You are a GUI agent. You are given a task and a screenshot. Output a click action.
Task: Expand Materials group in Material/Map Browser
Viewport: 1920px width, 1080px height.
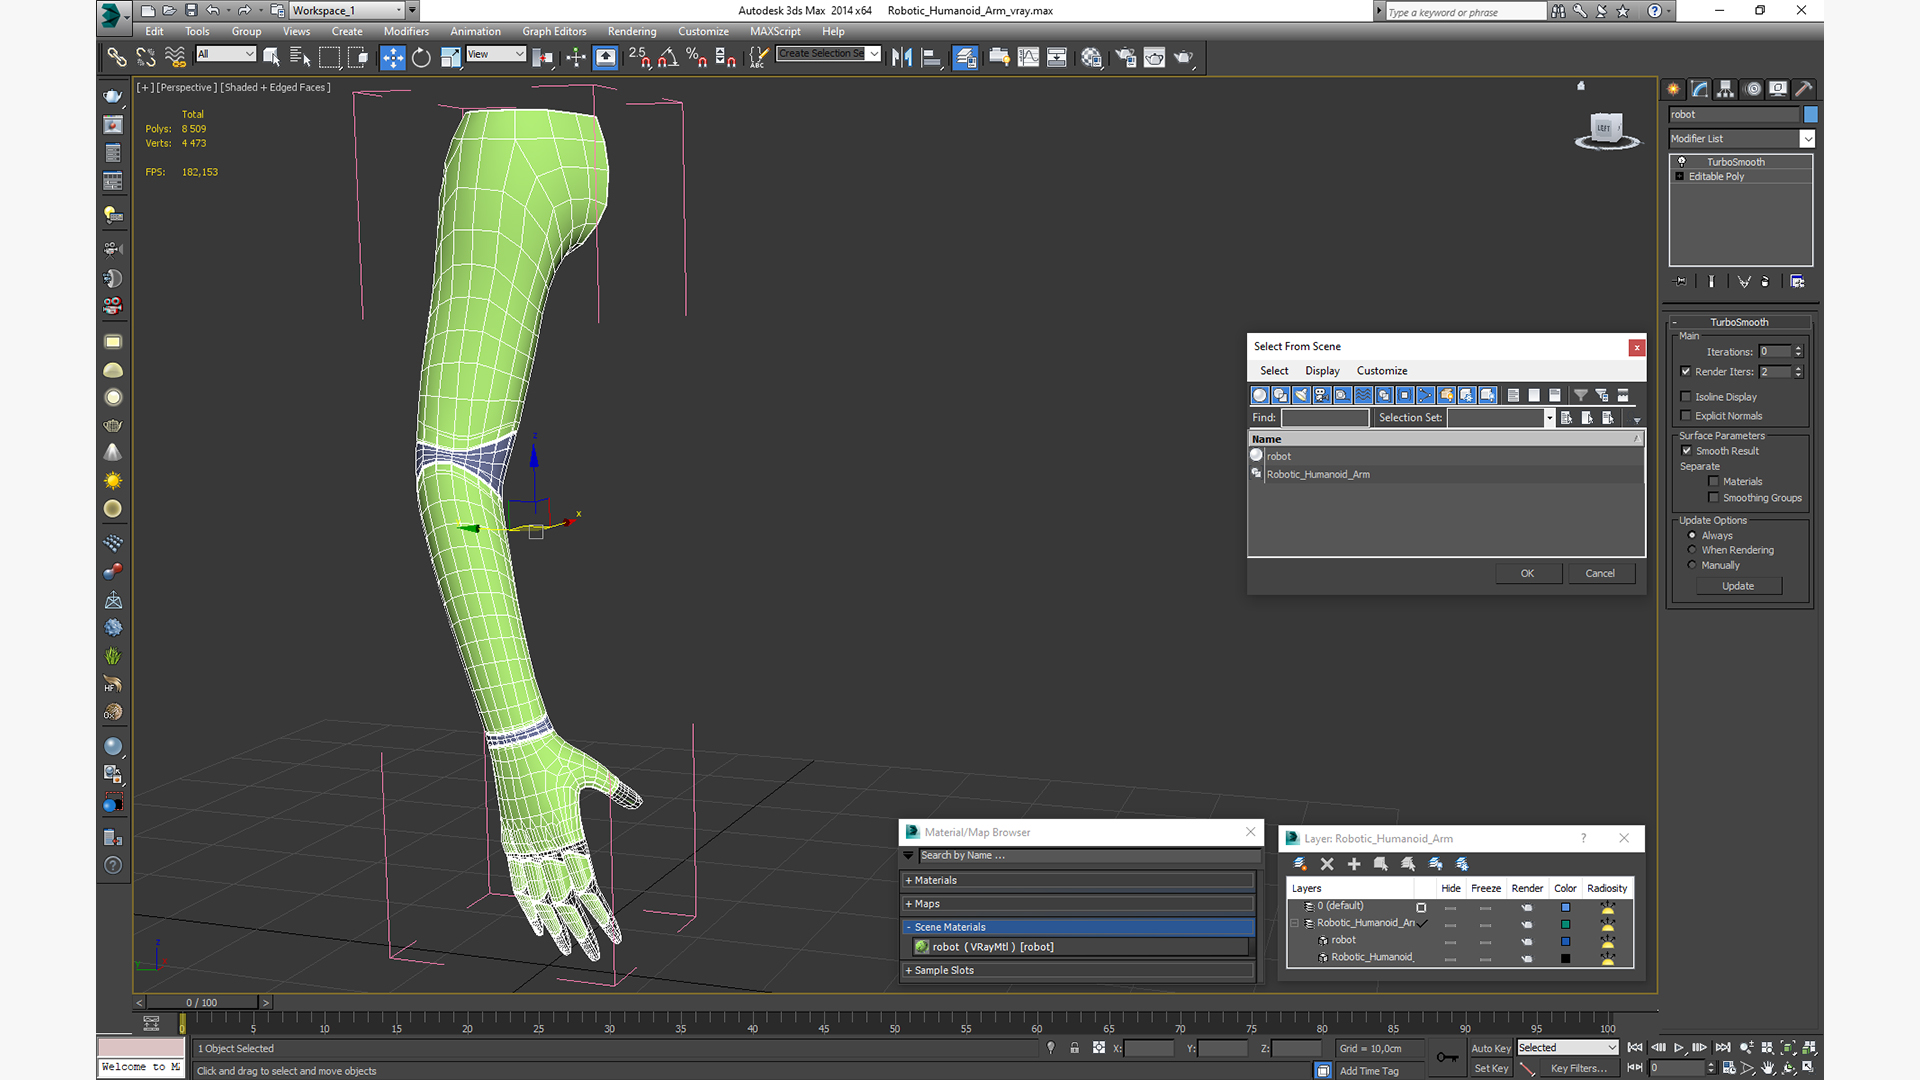(1077, 881)
